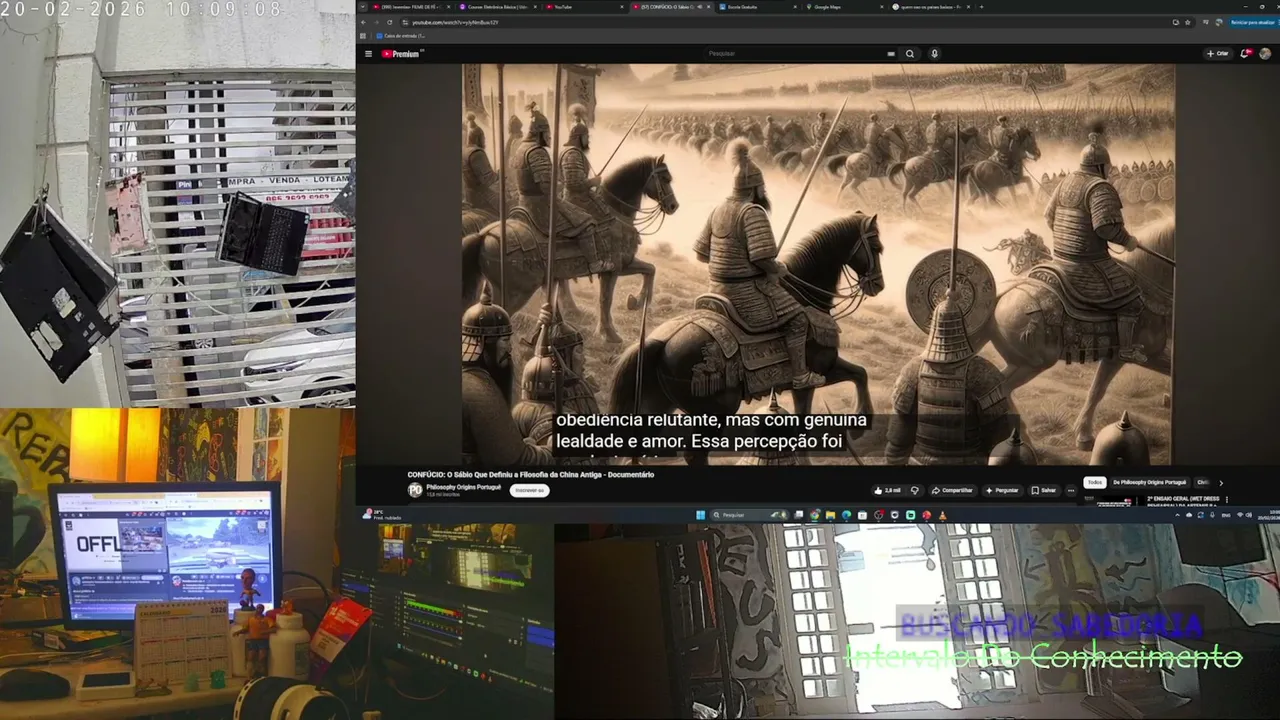1280x720 pixels.
Task: Open VLC media player from the taskbar
Action: point(942,515)
